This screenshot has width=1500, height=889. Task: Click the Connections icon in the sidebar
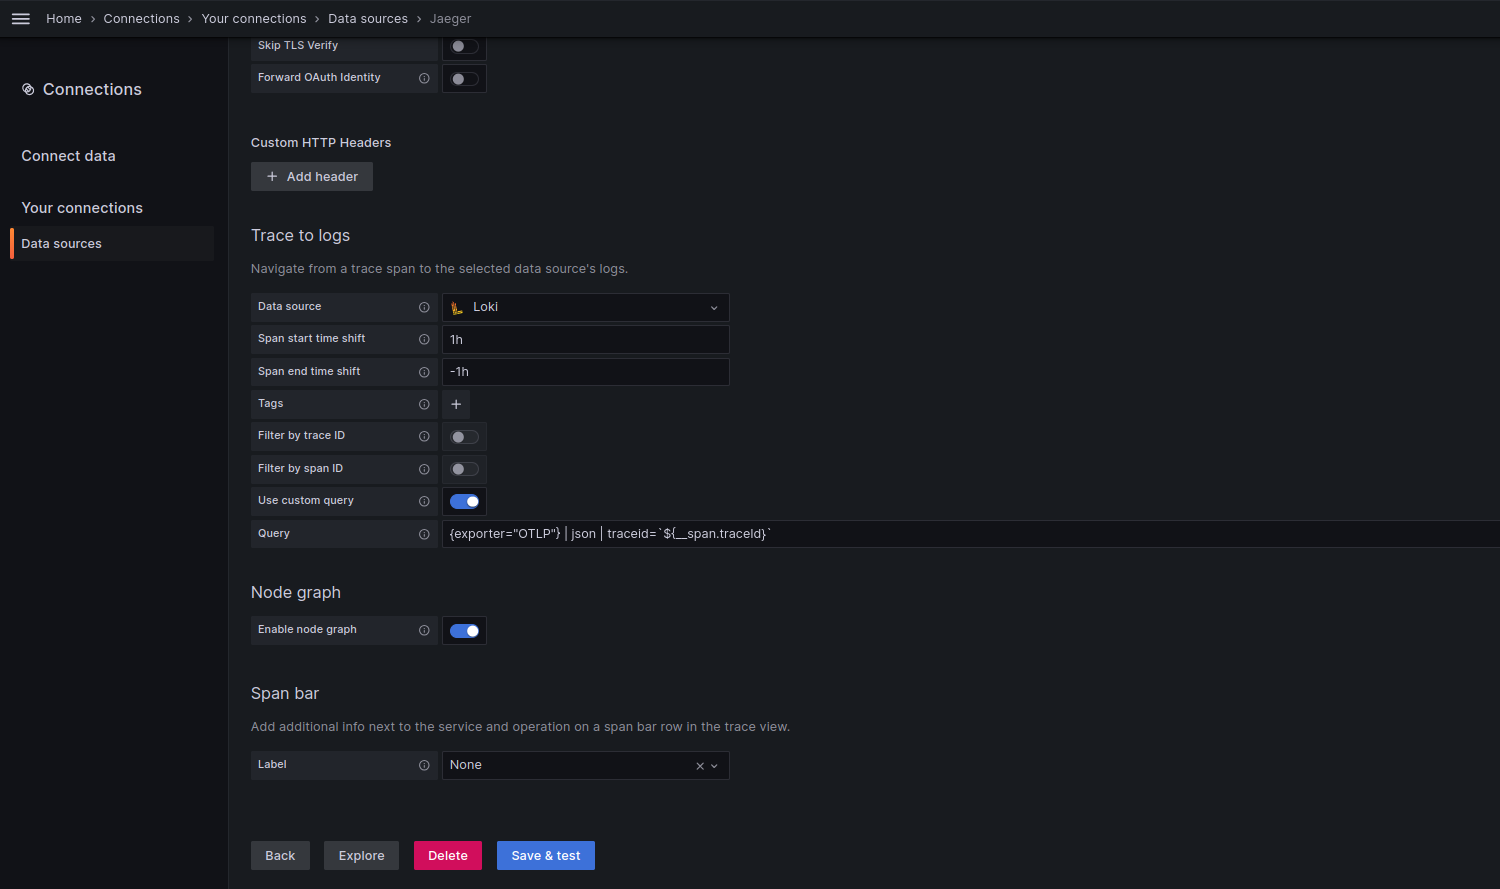pos(28,89)
